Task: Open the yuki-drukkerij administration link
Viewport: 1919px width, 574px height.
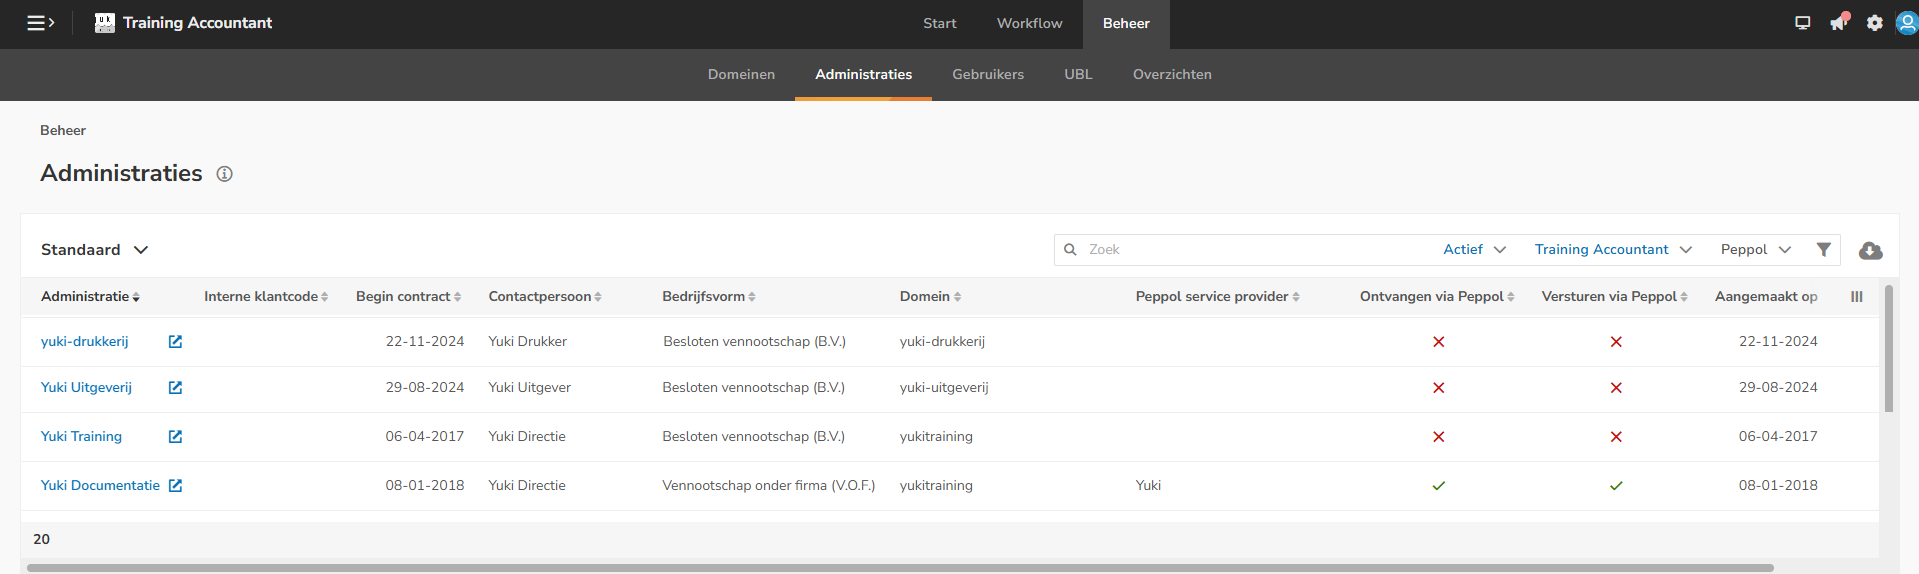Action: pyautogui.click(x=85, y=342)
